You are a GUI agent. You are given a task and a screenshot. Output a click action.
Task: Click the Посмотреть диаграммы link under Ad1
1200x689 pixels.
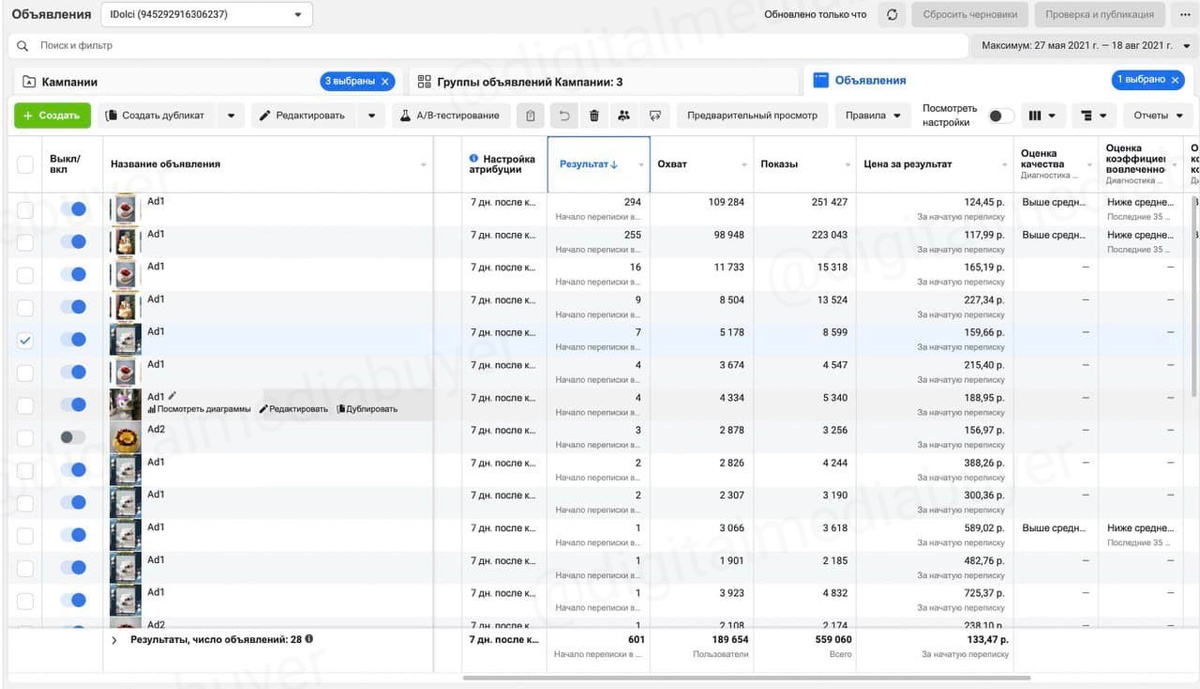pos(199,409)
